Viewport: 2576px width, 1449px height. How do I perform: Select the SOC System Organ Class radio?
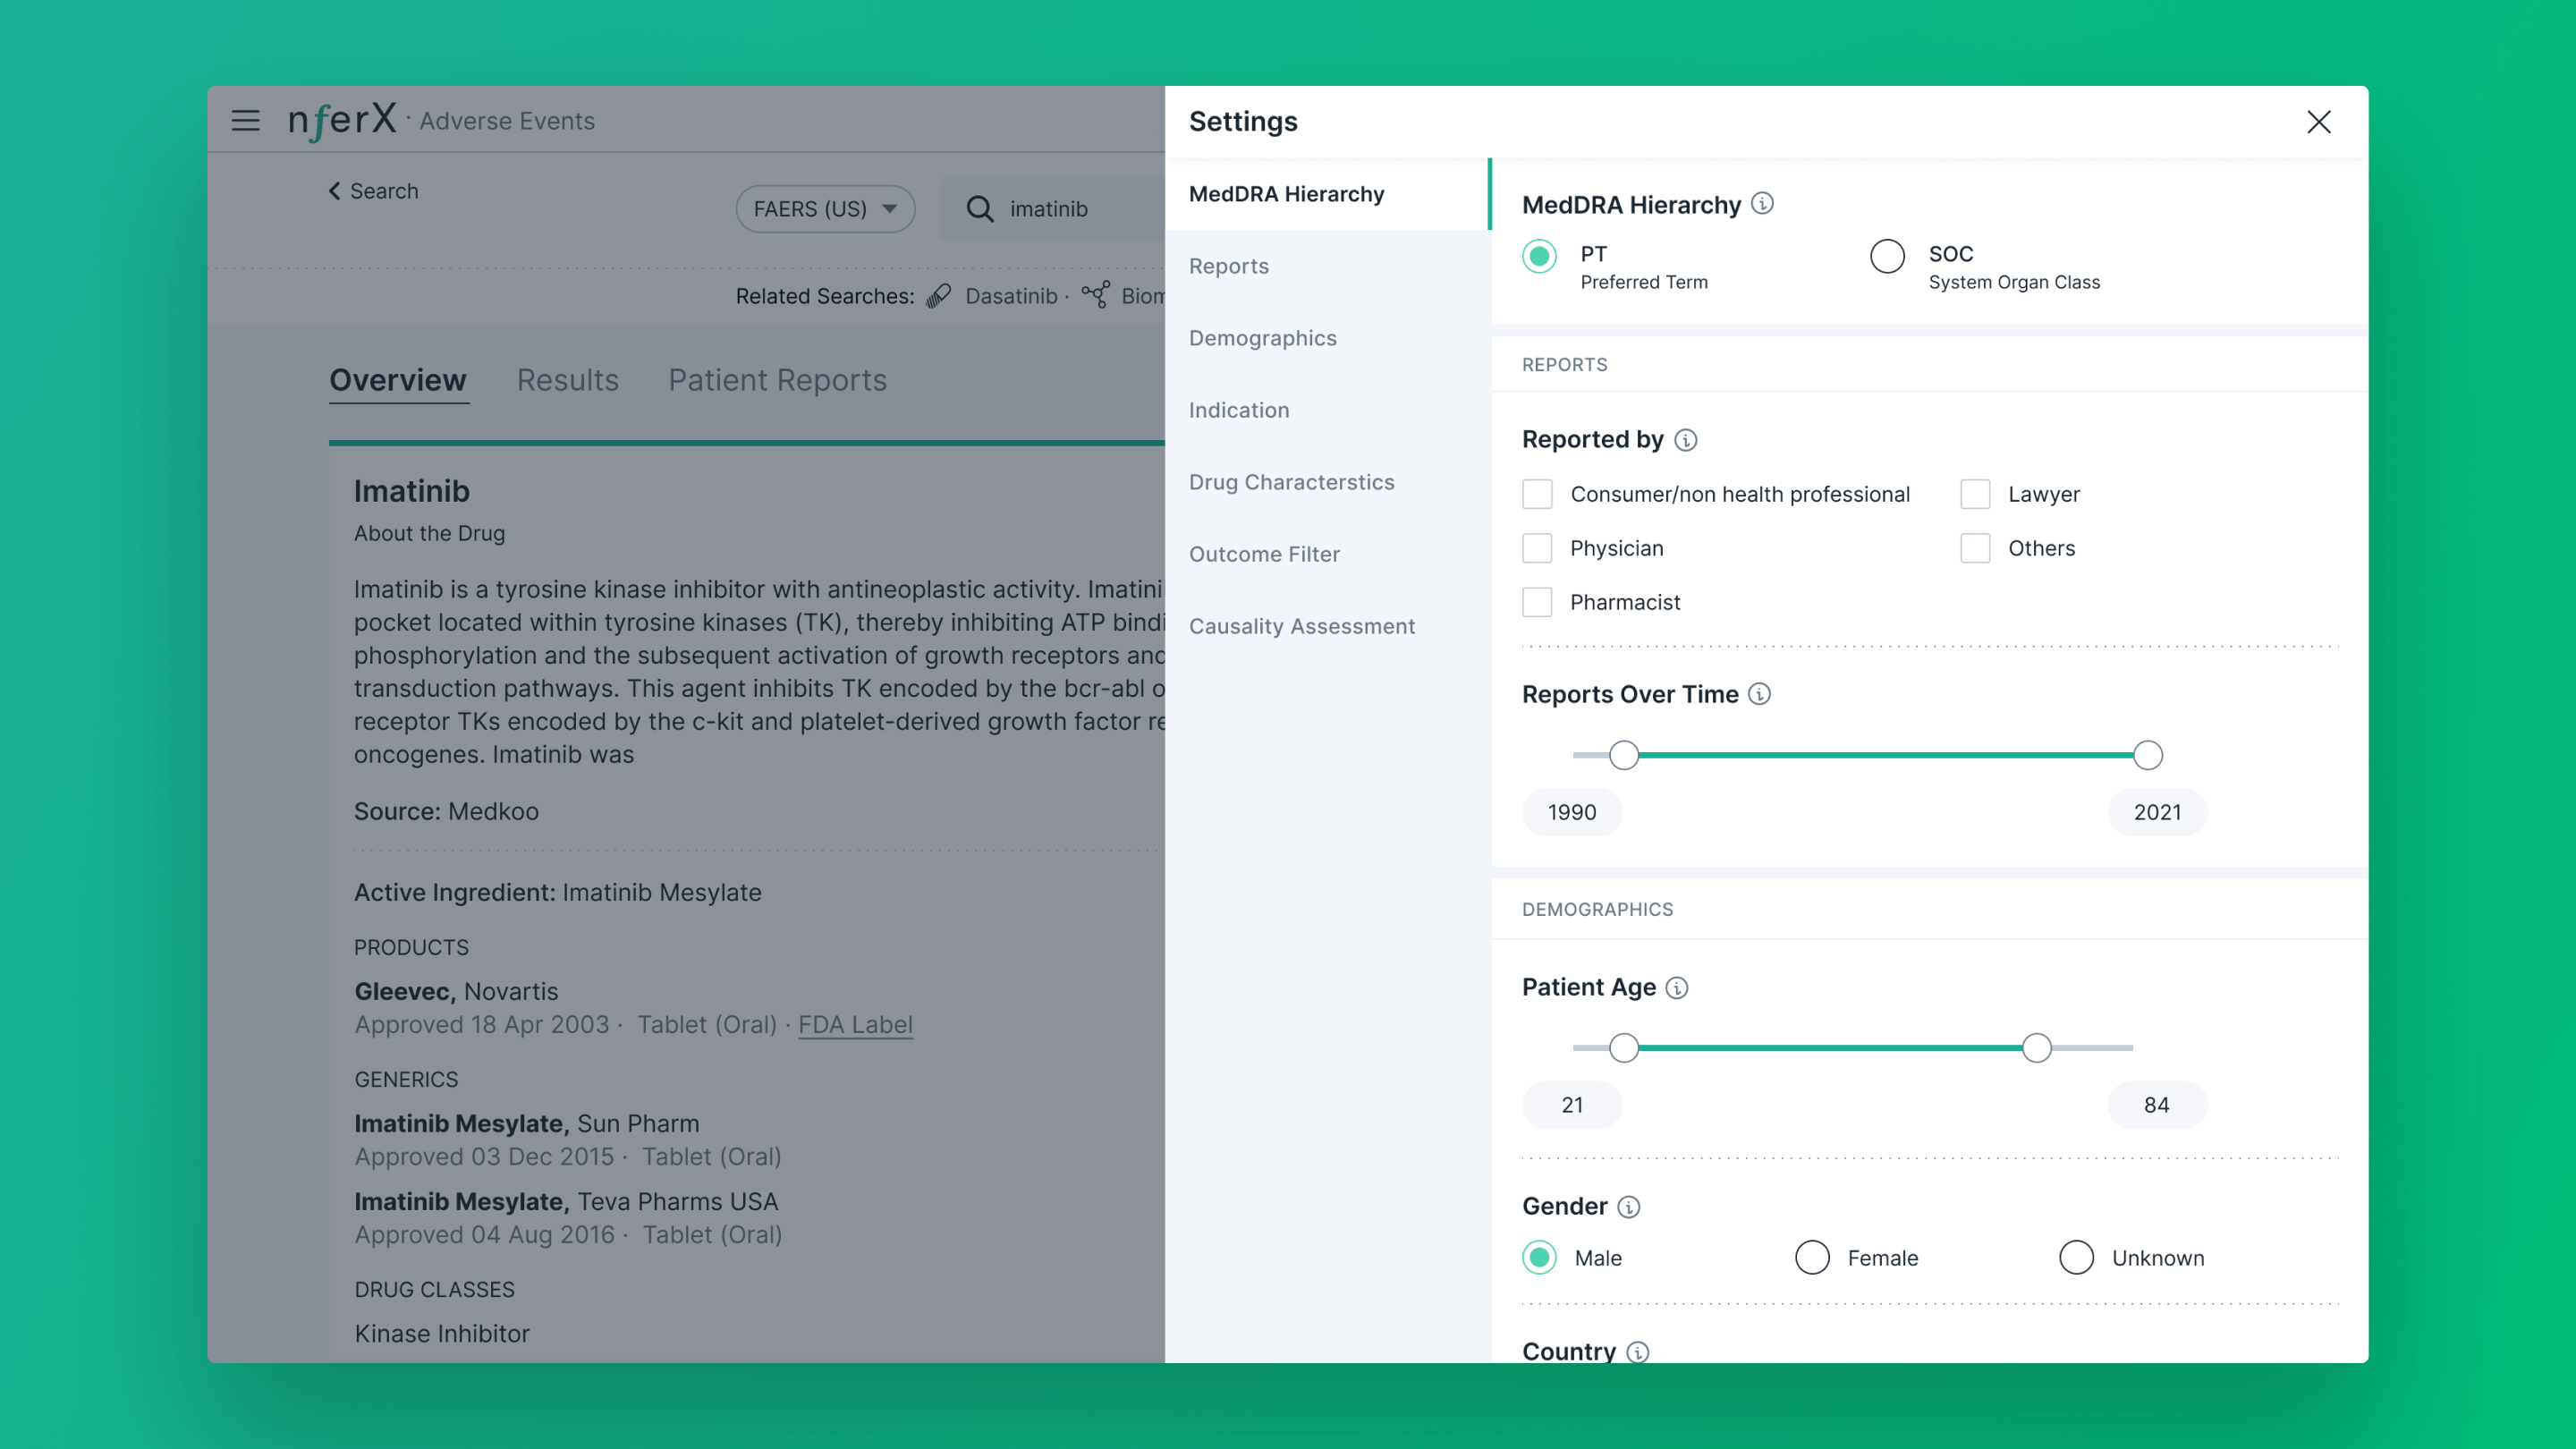pos(1887,256)
